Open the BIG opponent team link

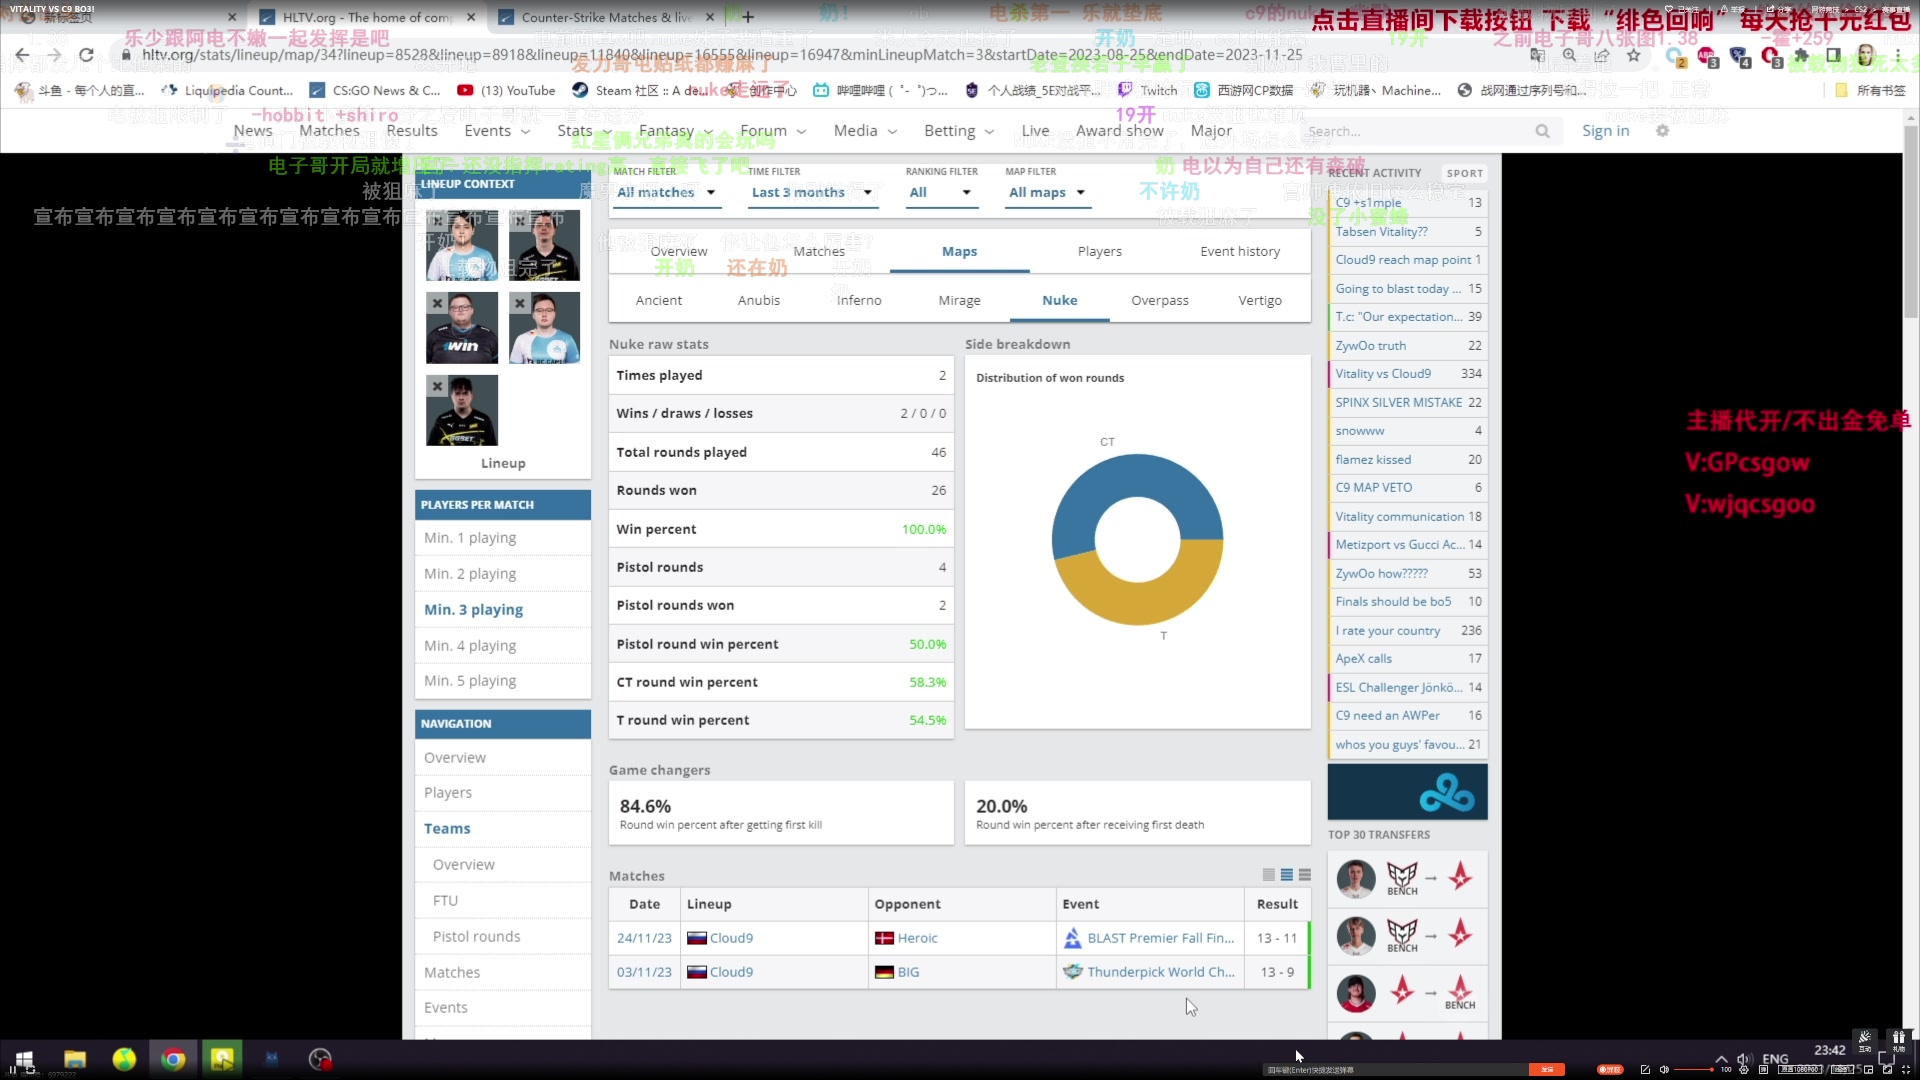click(908, 972)
